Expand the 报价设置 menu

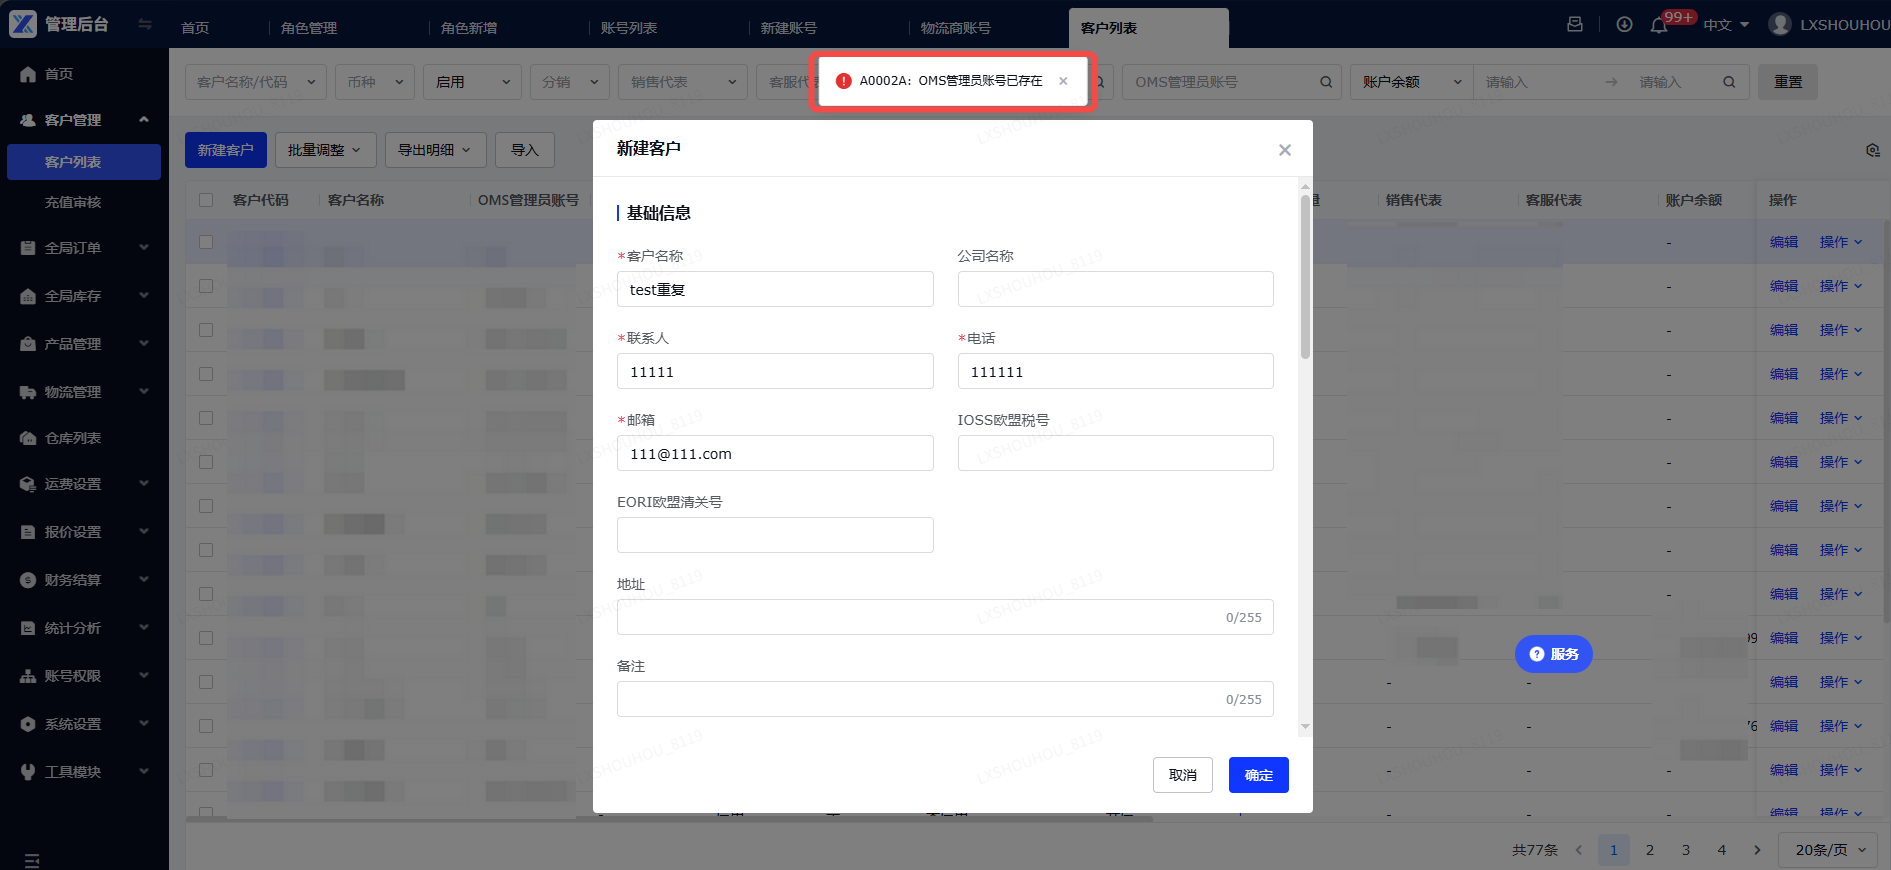click(84, 532)
